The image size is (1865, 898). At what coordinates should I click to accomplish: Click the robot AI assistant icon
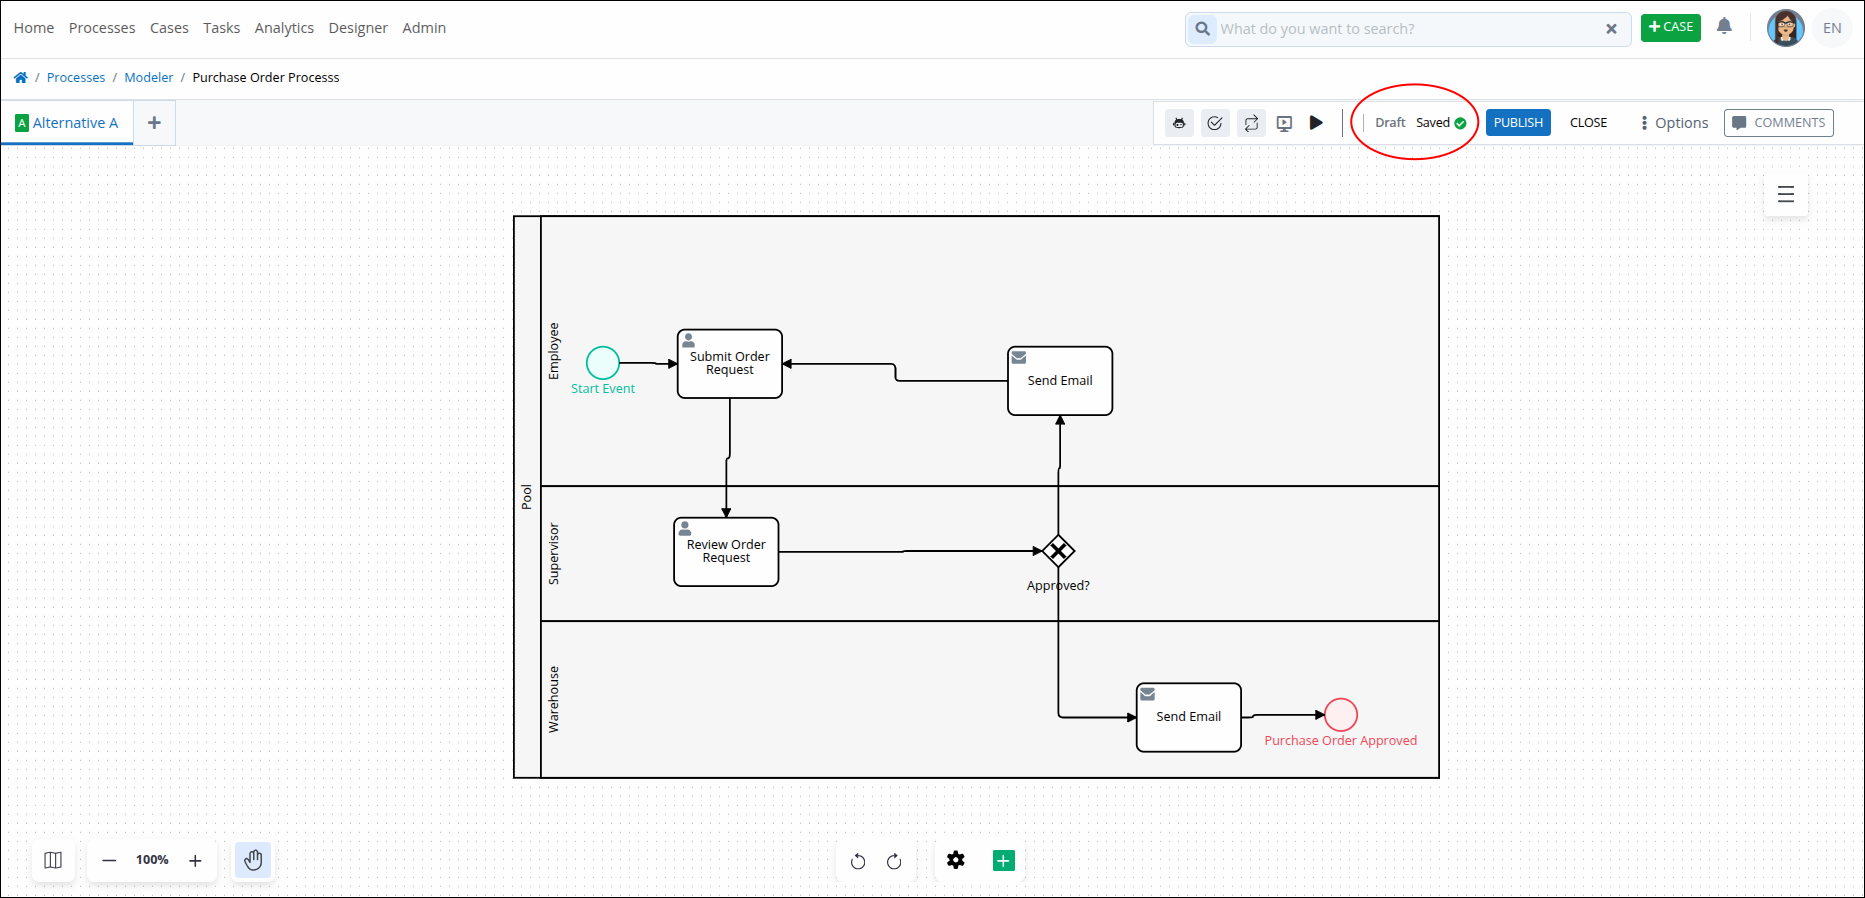tap(1179, 123)
